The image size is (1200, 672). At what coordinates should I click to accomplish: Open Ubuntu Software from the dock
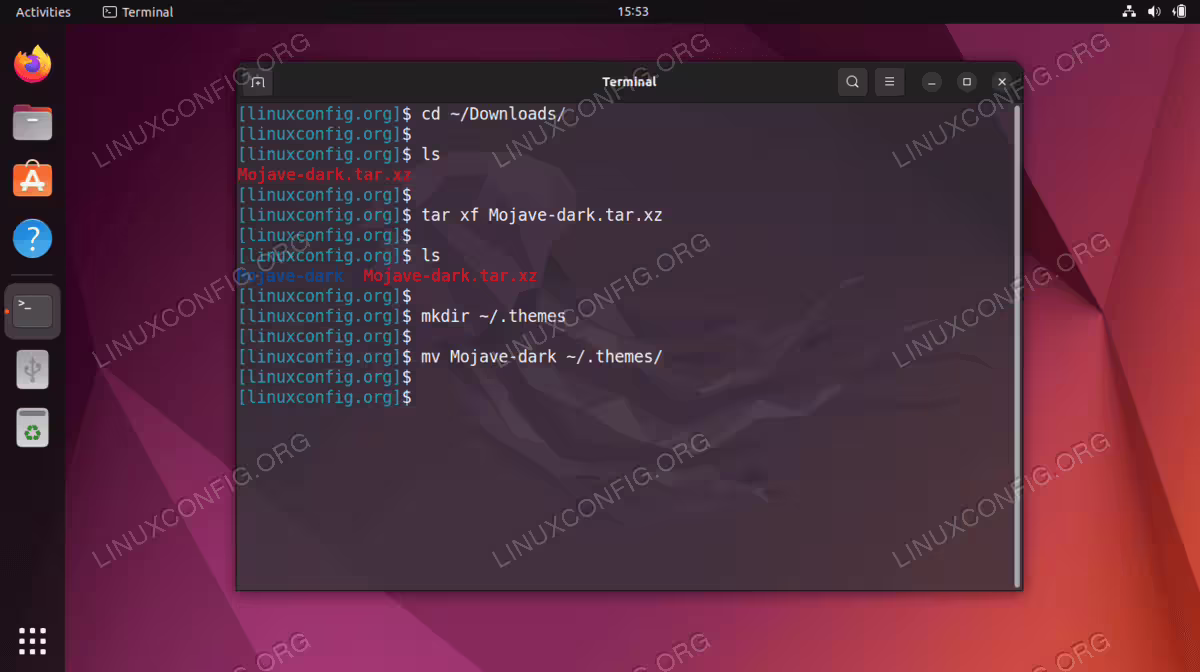tap(33, 180)
